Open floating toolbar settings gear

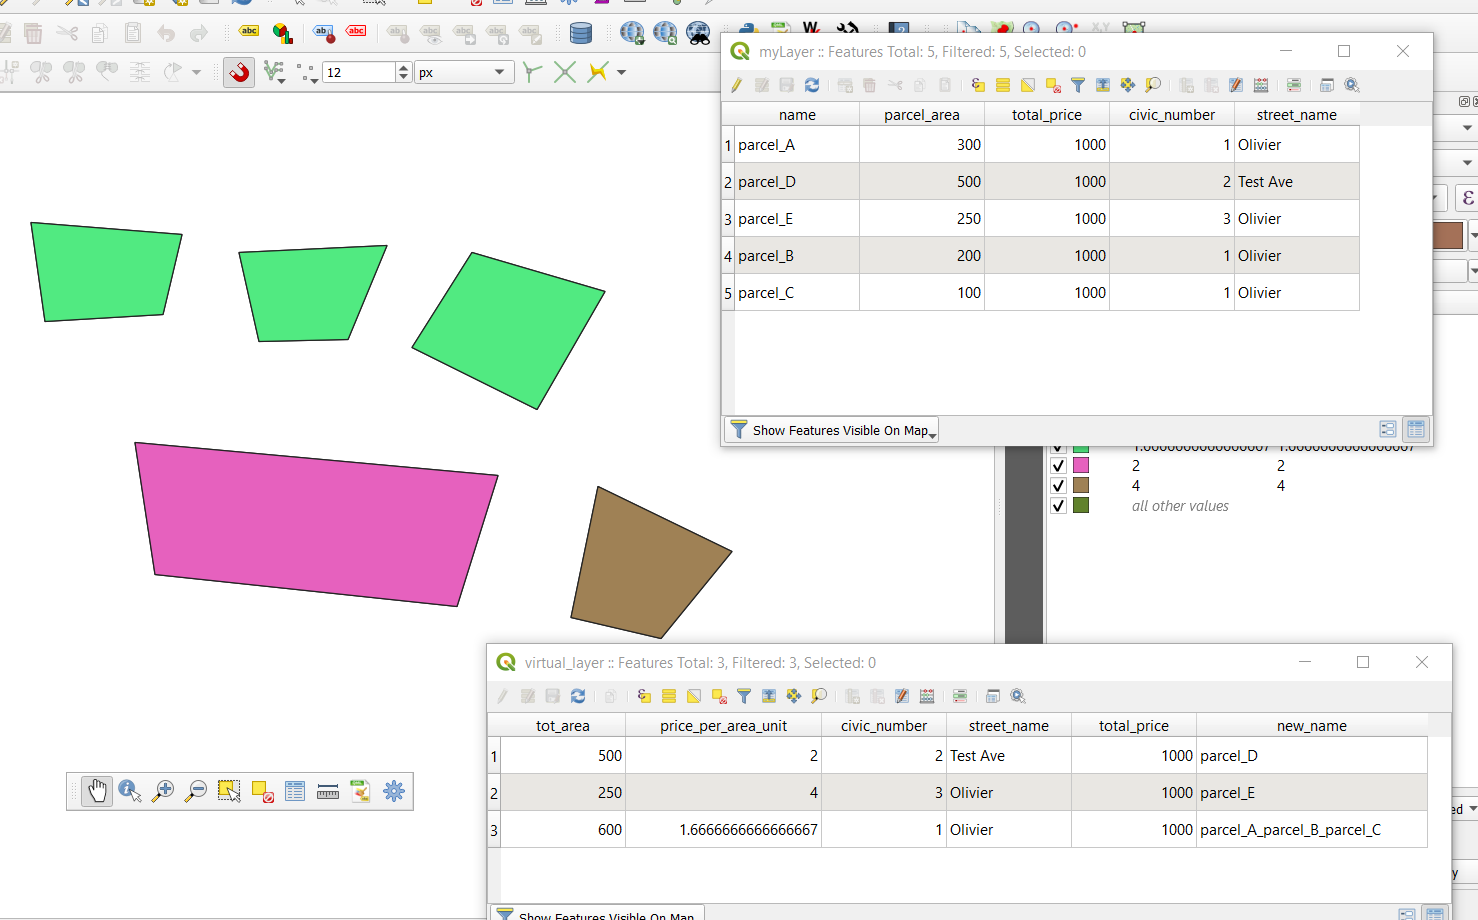[x=394, y=791]
